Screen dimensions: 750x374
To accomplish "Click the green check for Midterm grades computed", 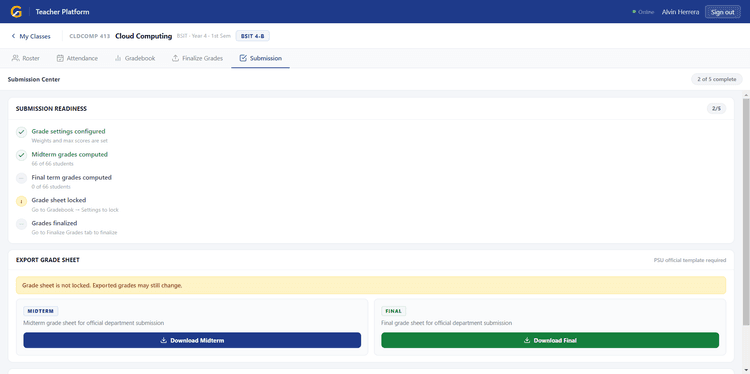I will pos(22,155).
